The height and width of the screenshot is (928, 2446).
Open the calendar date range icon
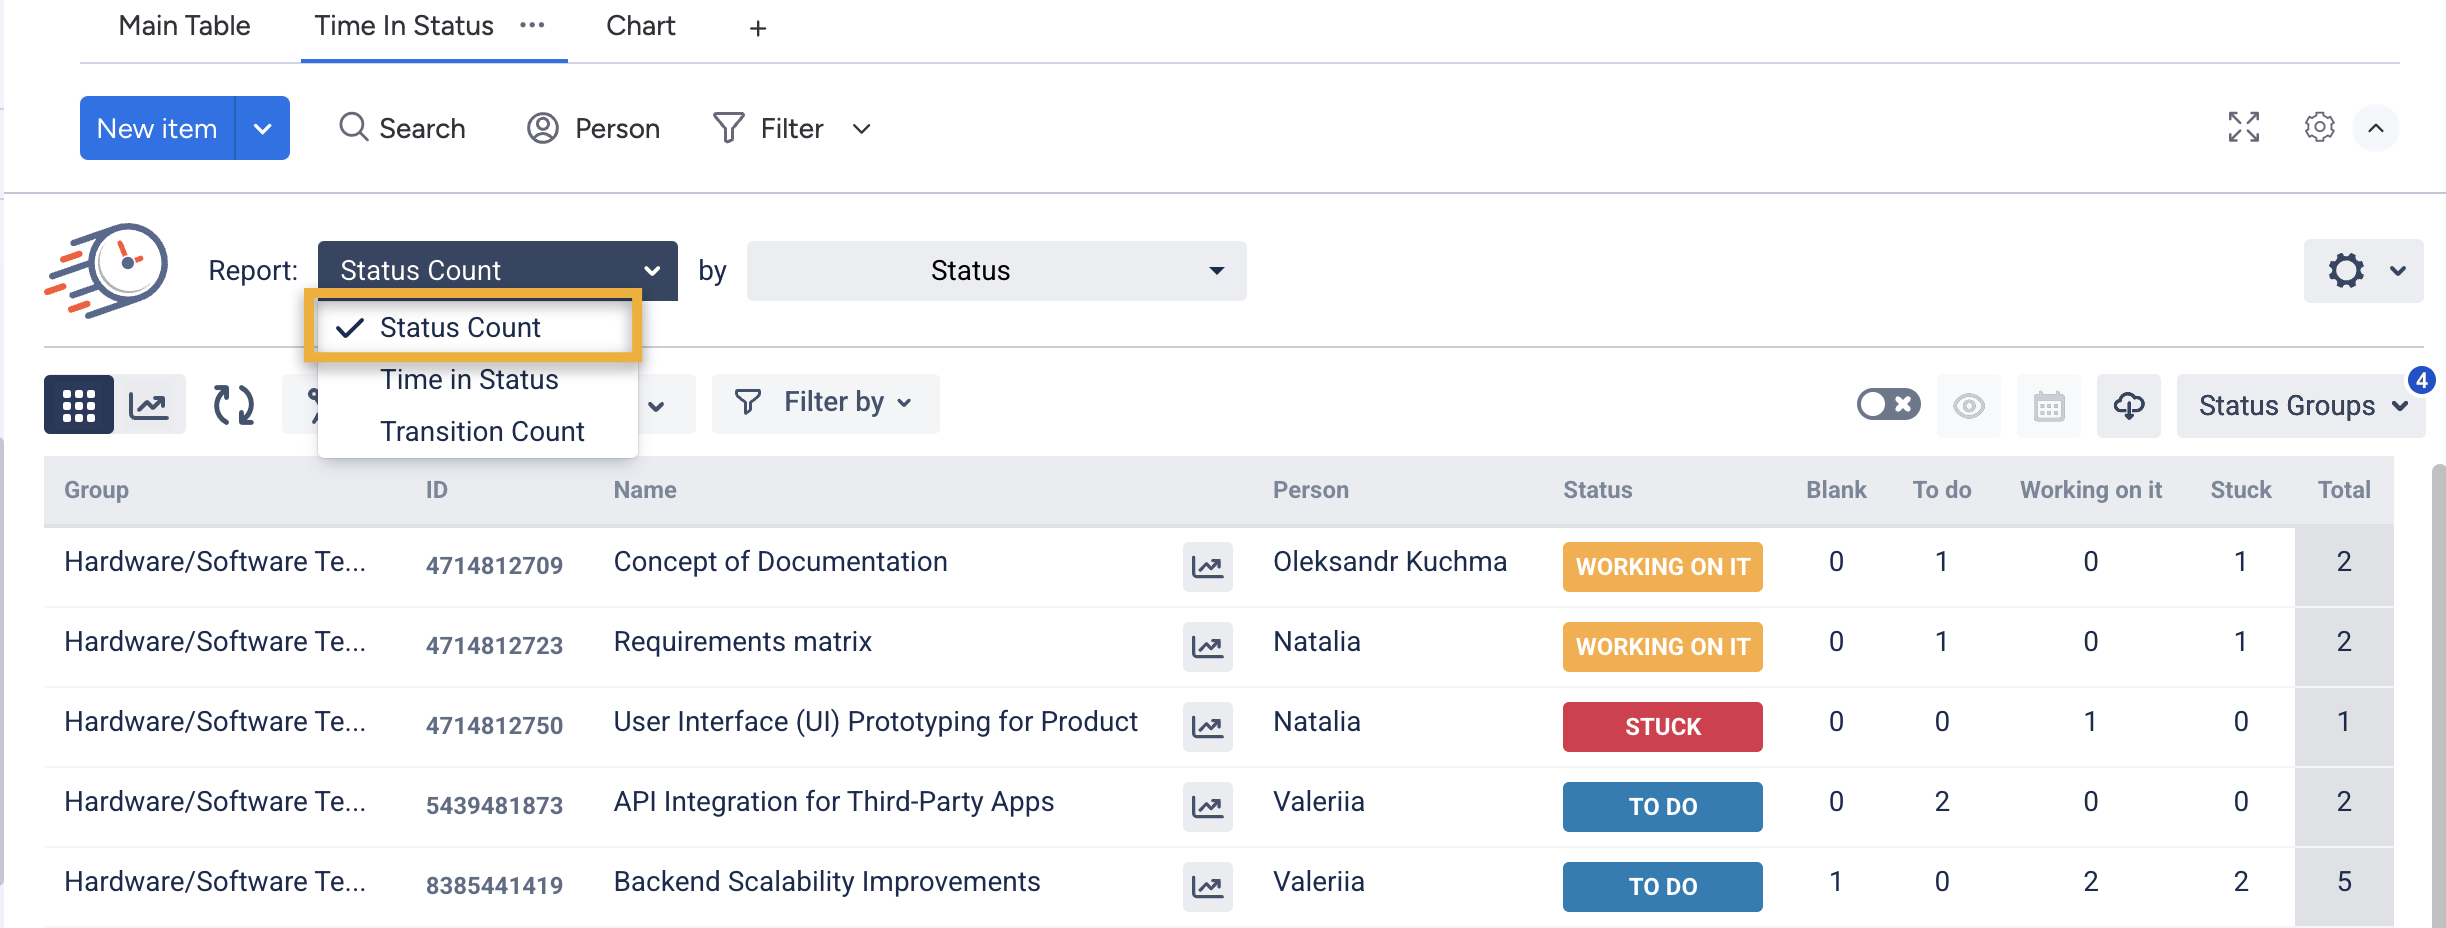click(2048, 406)
